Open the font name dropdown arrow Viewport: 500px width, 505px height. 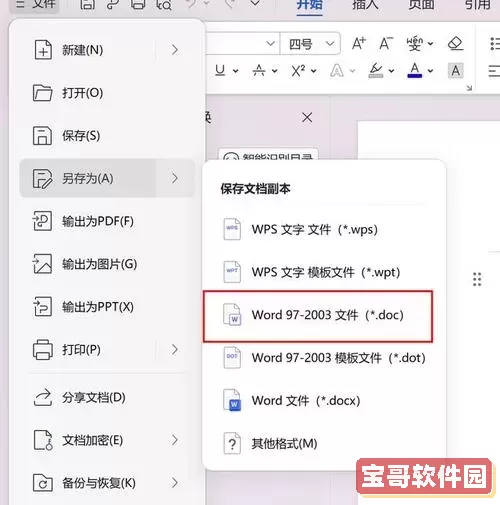point(270,44)
